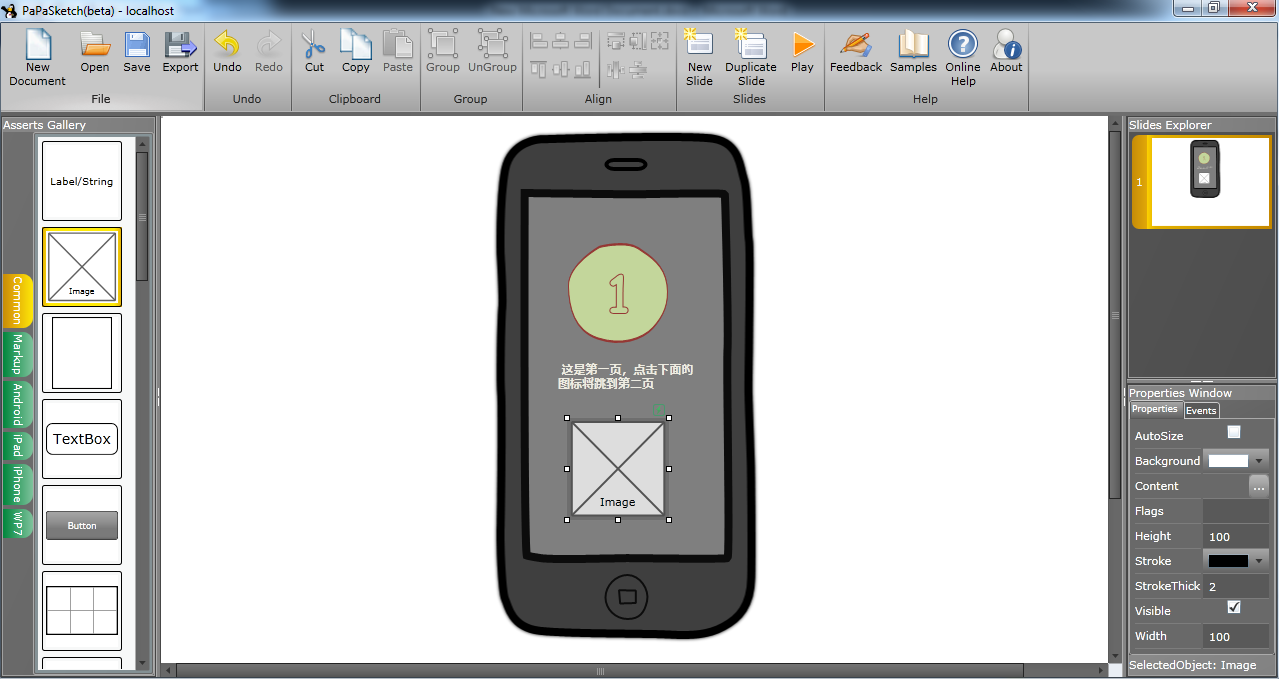Add a New Slide
The width and height of the screenshot is (1279, 679).
pos(699,57)
